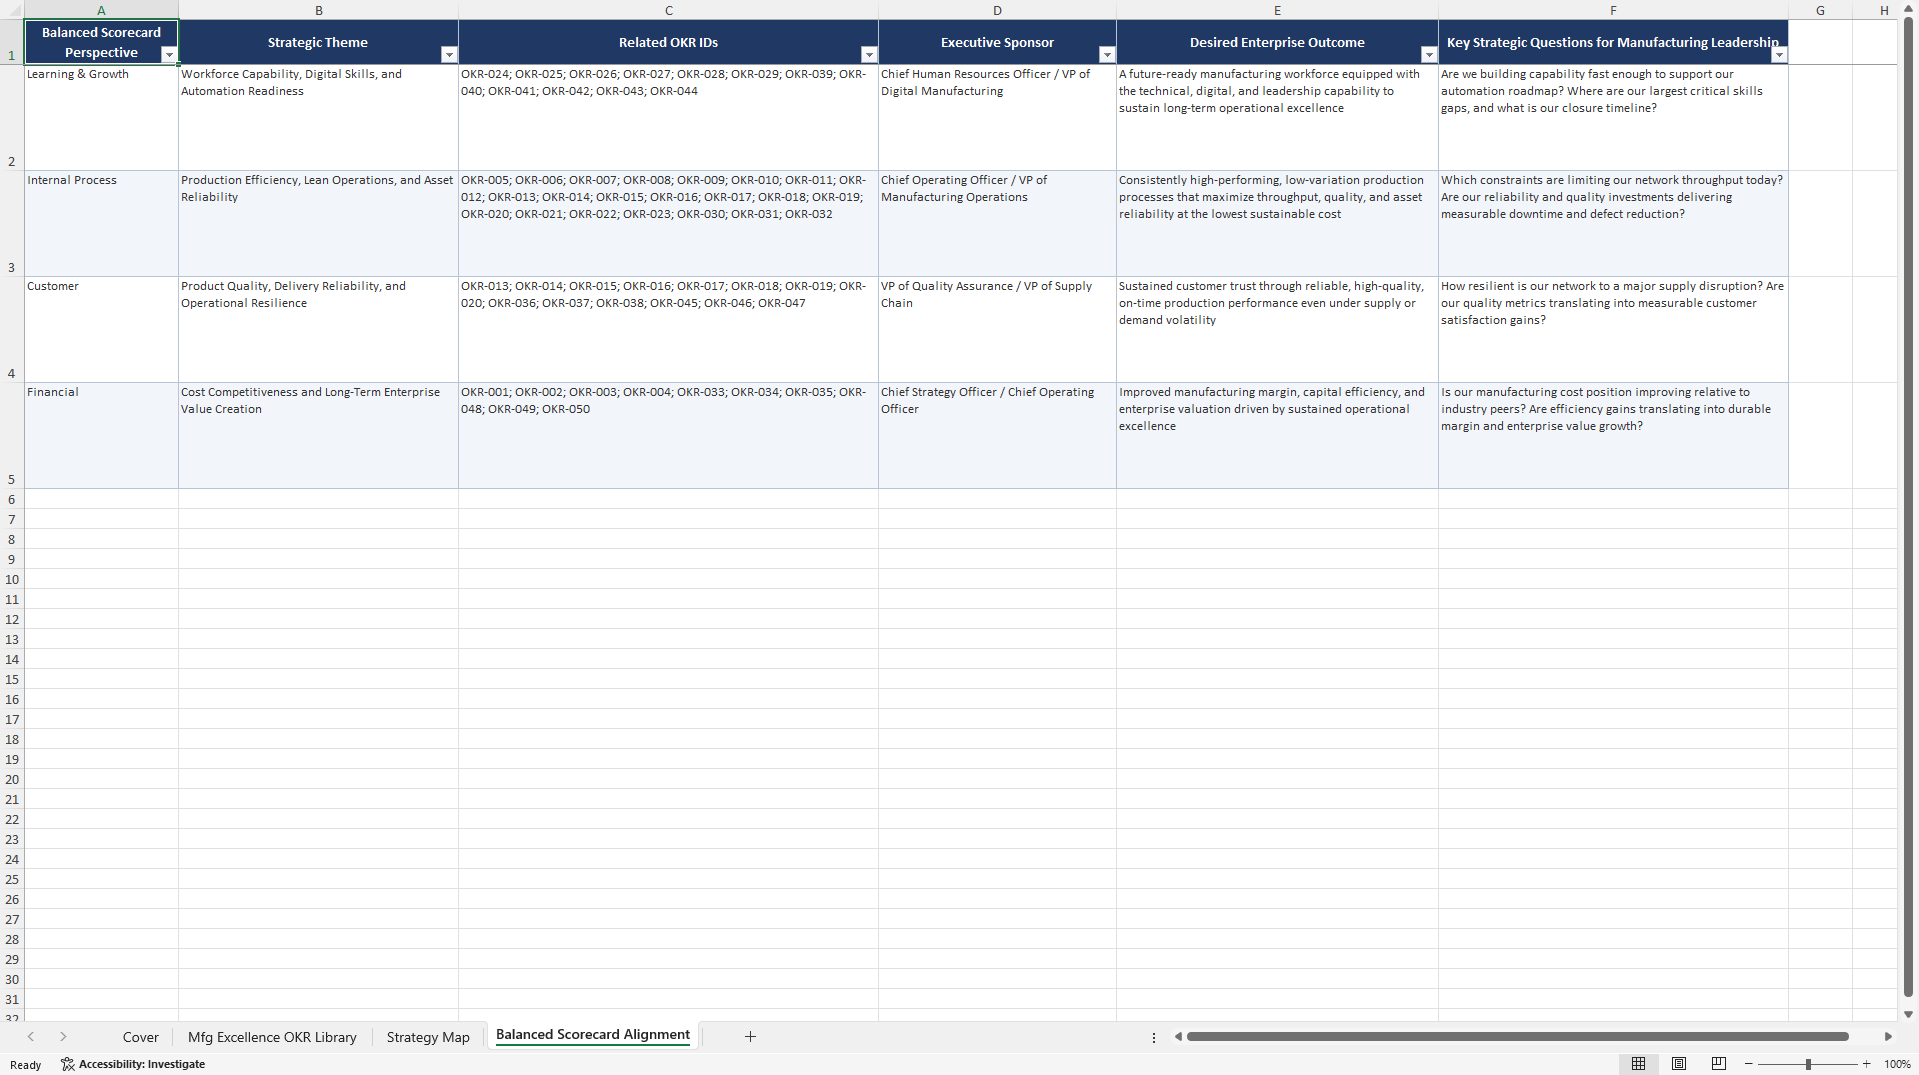The image size is (1919, 1075).
Task: Open Accessibility: Investigate status
Action: [133, 1064]
